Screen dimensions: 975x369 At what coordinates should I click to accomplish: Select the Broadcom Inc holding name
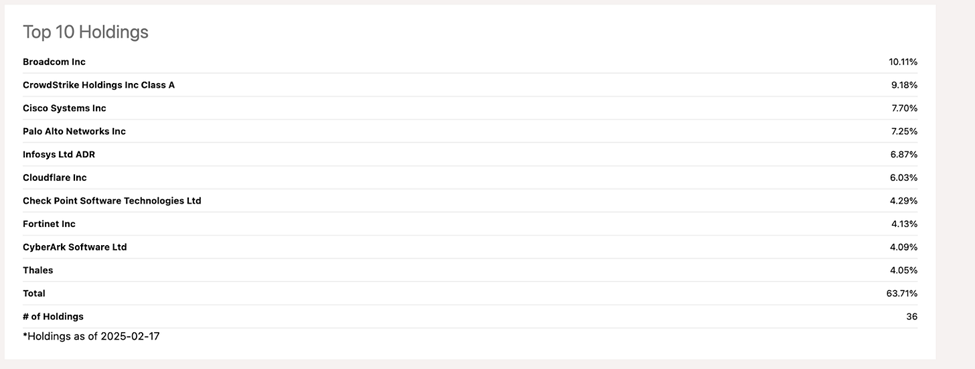[54, 62]
